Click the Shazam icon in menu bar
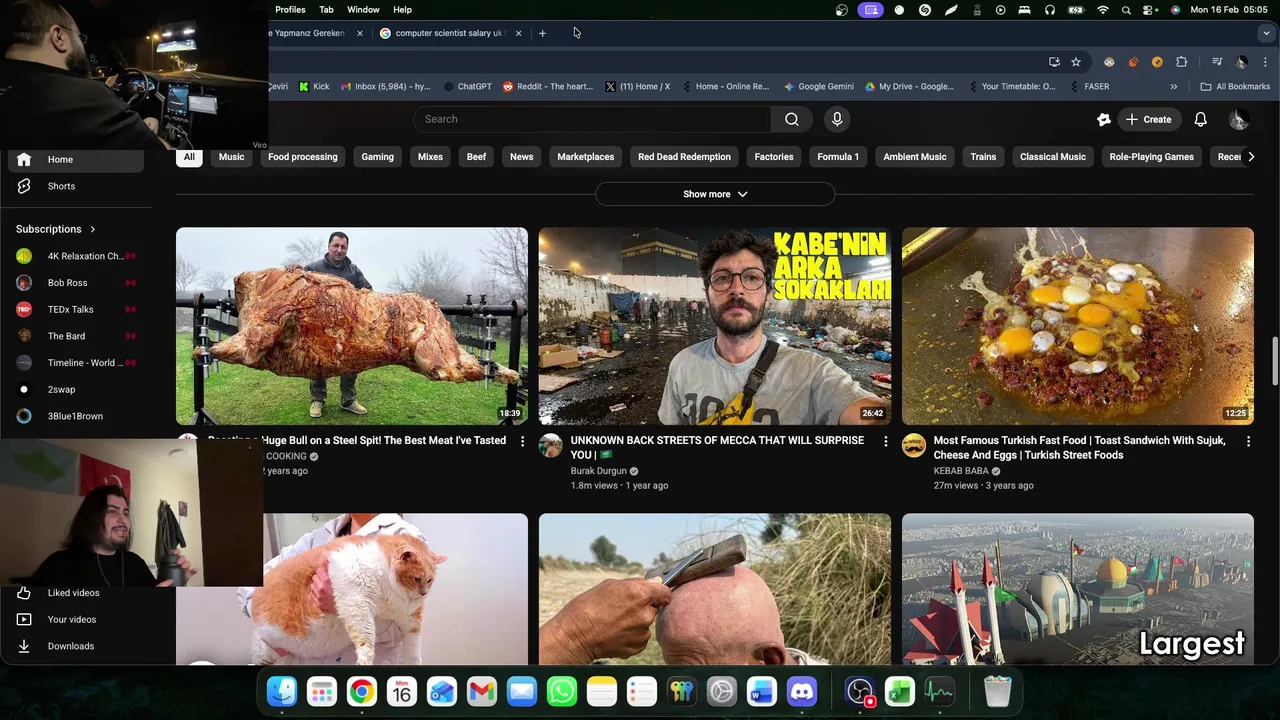The width and height of the screenshot is (1280, 720). [925, 10]
